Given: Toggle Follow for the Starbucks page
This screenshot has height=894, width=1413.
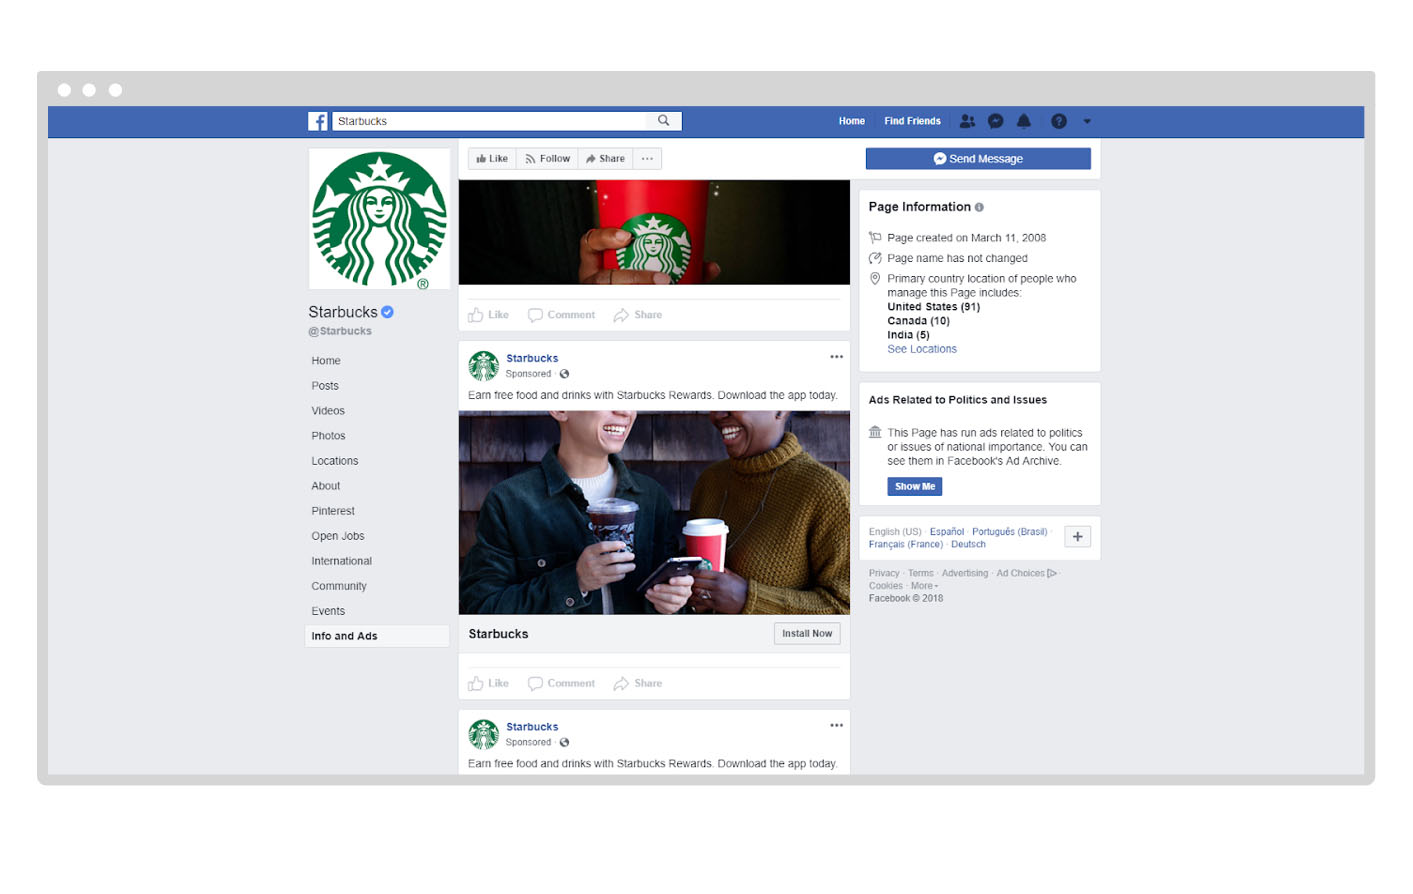Looking at the screenshot, I should pyautogui.click(x=547, y=159).
